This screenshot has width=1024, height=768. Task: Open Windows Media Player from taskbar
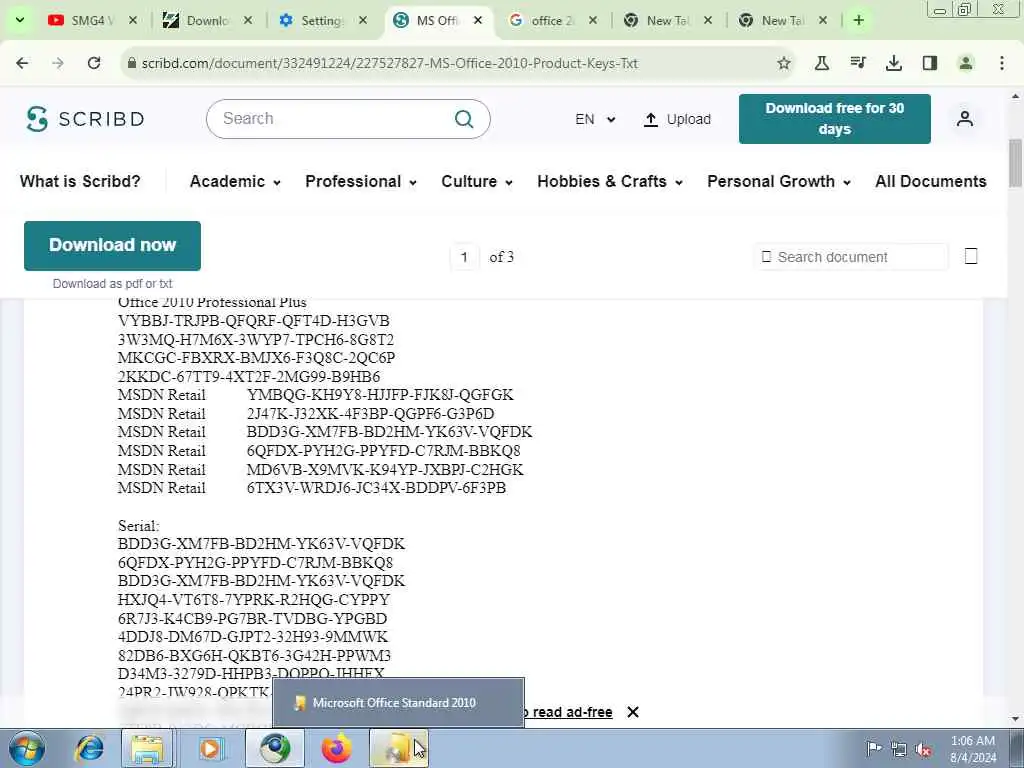(210, 748)
